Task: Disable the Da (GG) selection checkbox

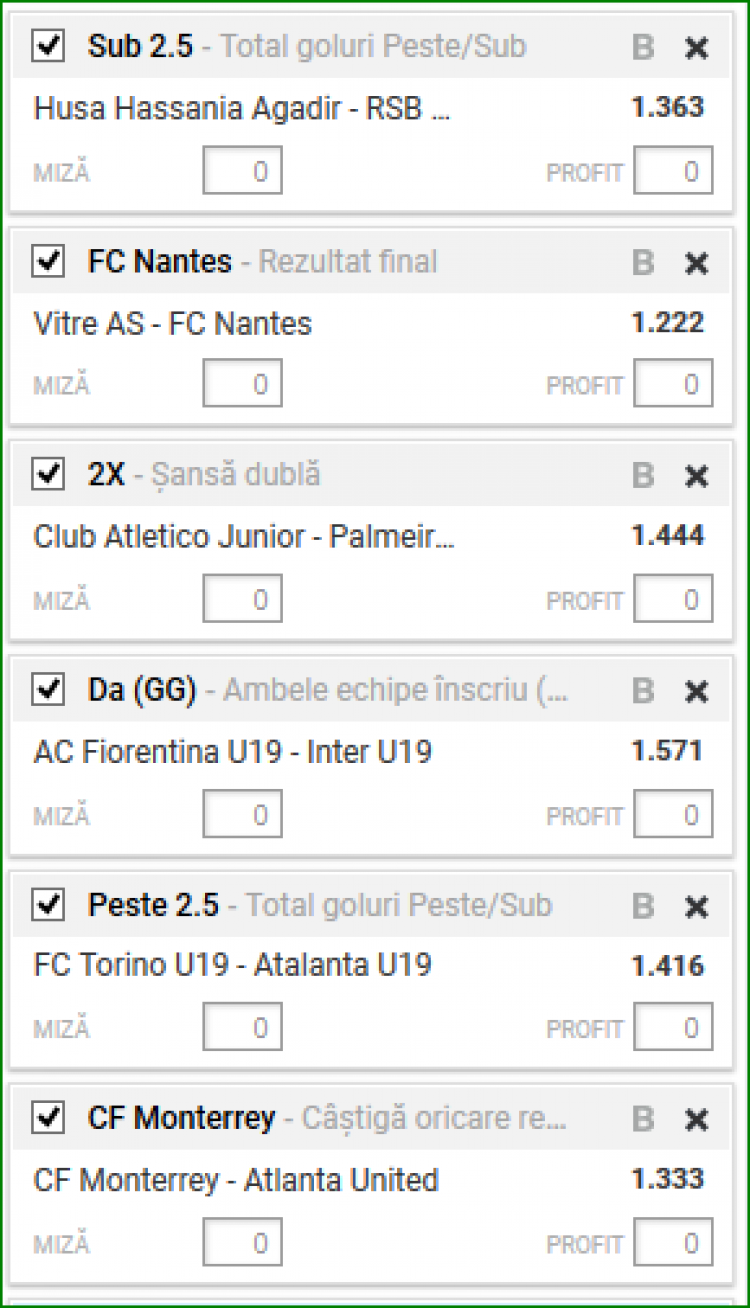Action: tap(48, 690)
